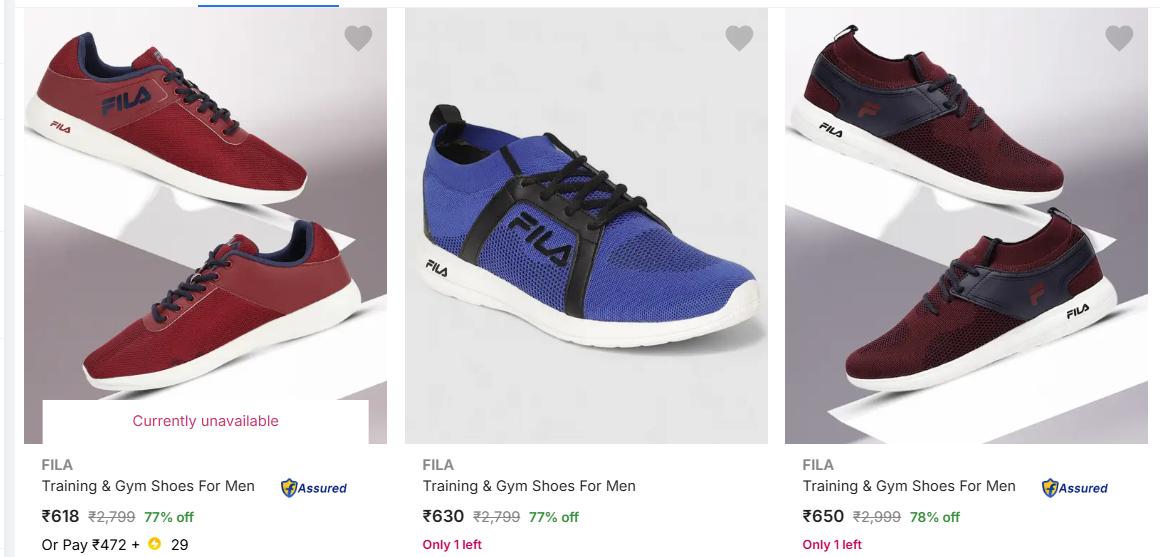Viewport: 1160px width, 557px height.
Task: Add the ₹650 maroon knit shoes to wishlist
Action: coord(1119,38)
